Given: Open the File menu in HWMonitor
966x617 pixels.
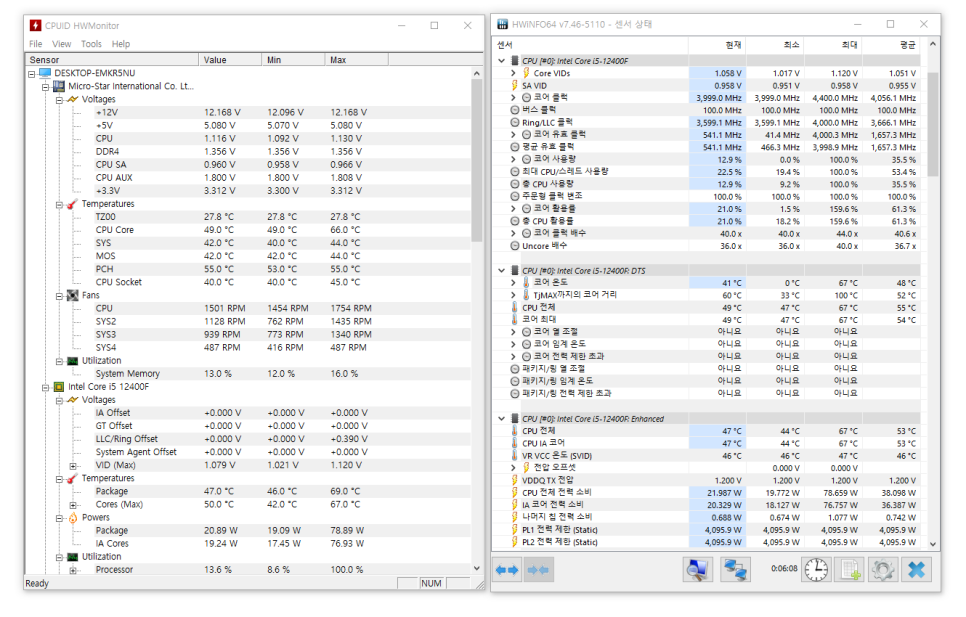Looking at the screenshot, I should 36,44.
